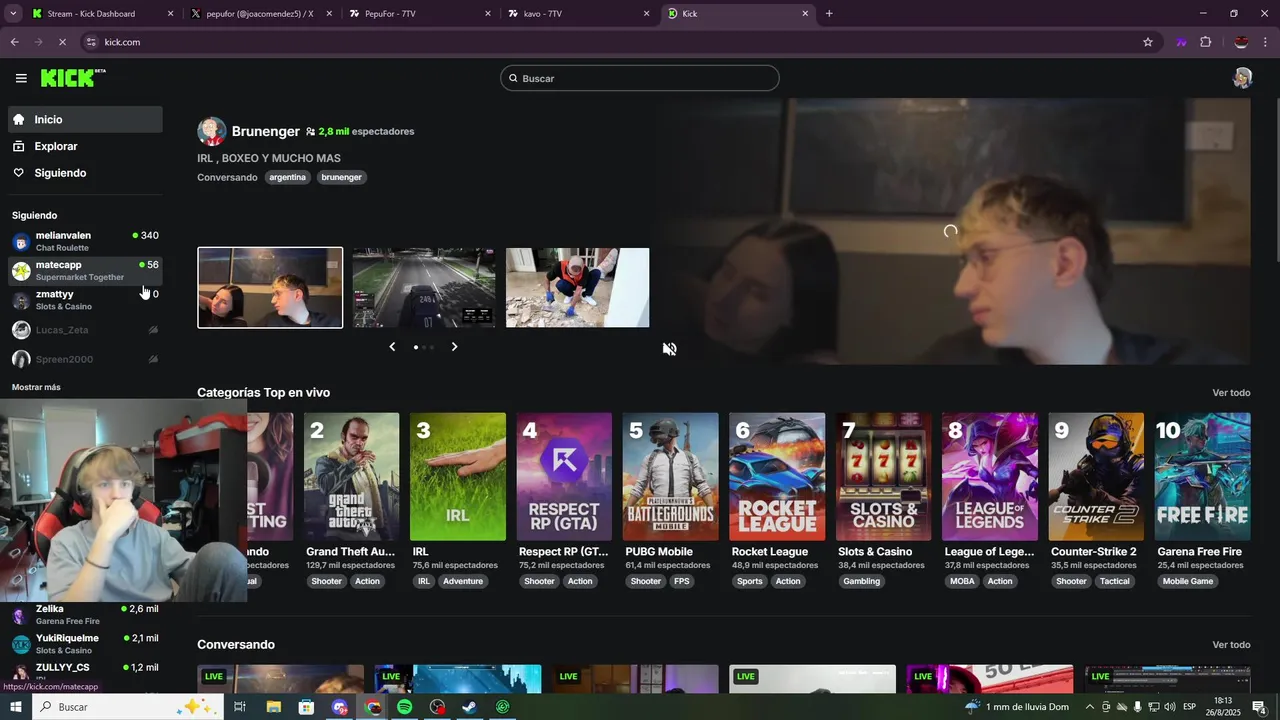Viewport: 1280px width, 720px height.
Task: Open the Rocket League category card
Action: (777, 477)
